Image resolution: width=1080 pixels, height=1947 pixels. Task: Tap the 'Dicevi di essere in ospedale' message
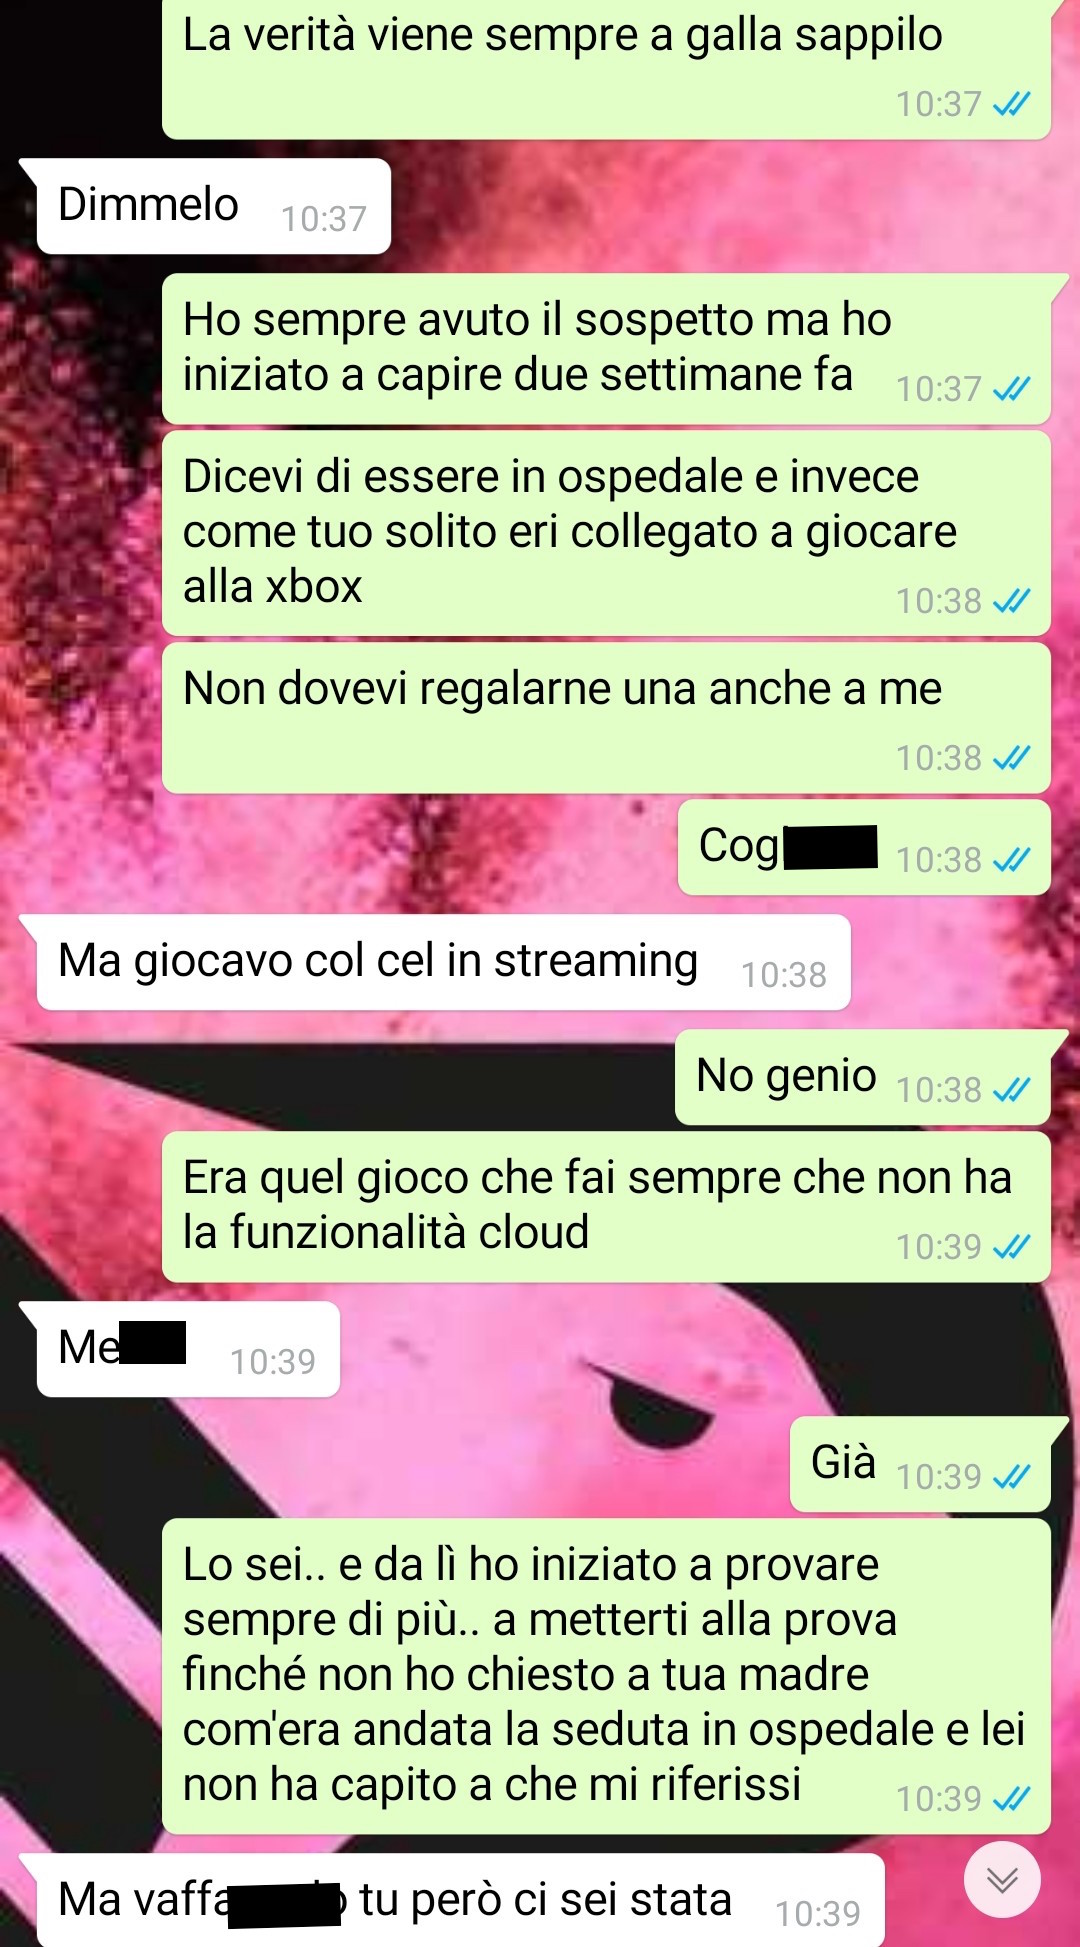click(x=606, y=533)
